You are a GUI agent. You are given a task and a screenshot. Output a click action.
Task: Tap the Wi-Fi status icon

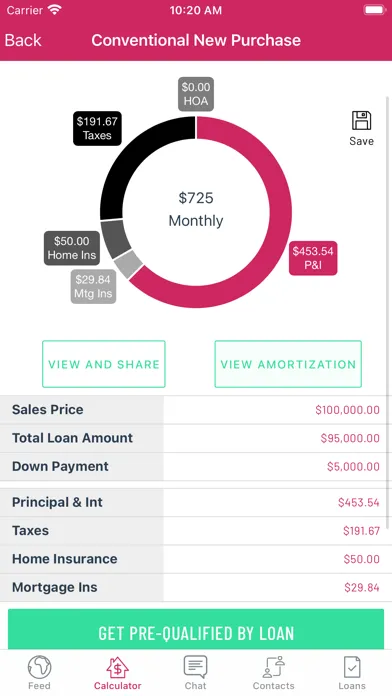[x=55, y=10]
